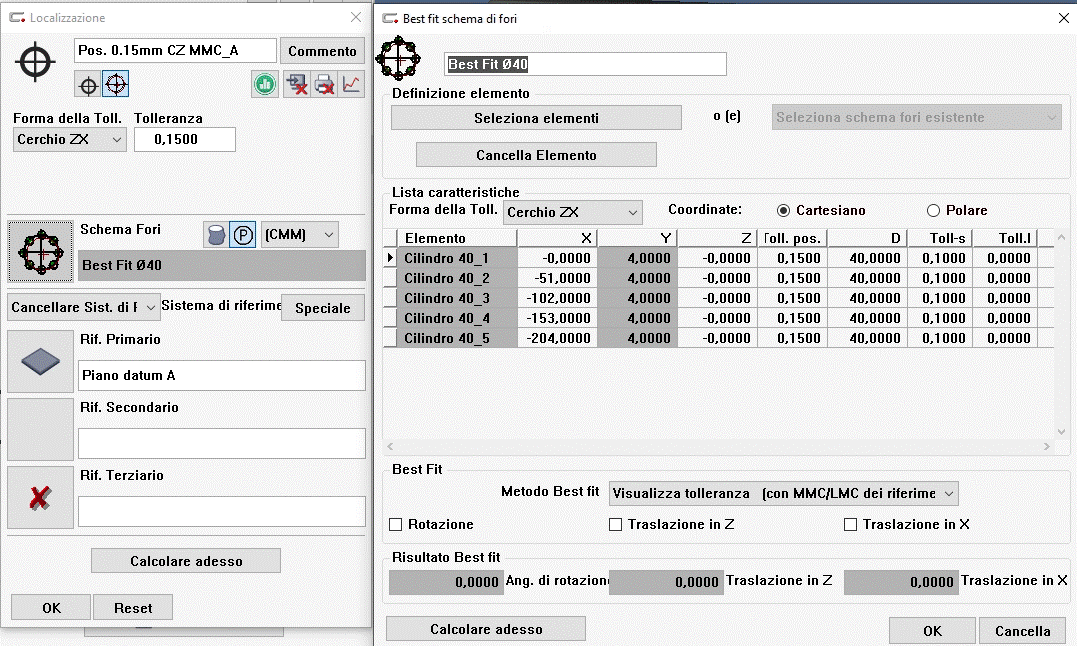Viewport: 1077px width, 646px height.
Task: Open the Cancellare Sist. di riferimento dropdown
Action: [x=84, y=308]
